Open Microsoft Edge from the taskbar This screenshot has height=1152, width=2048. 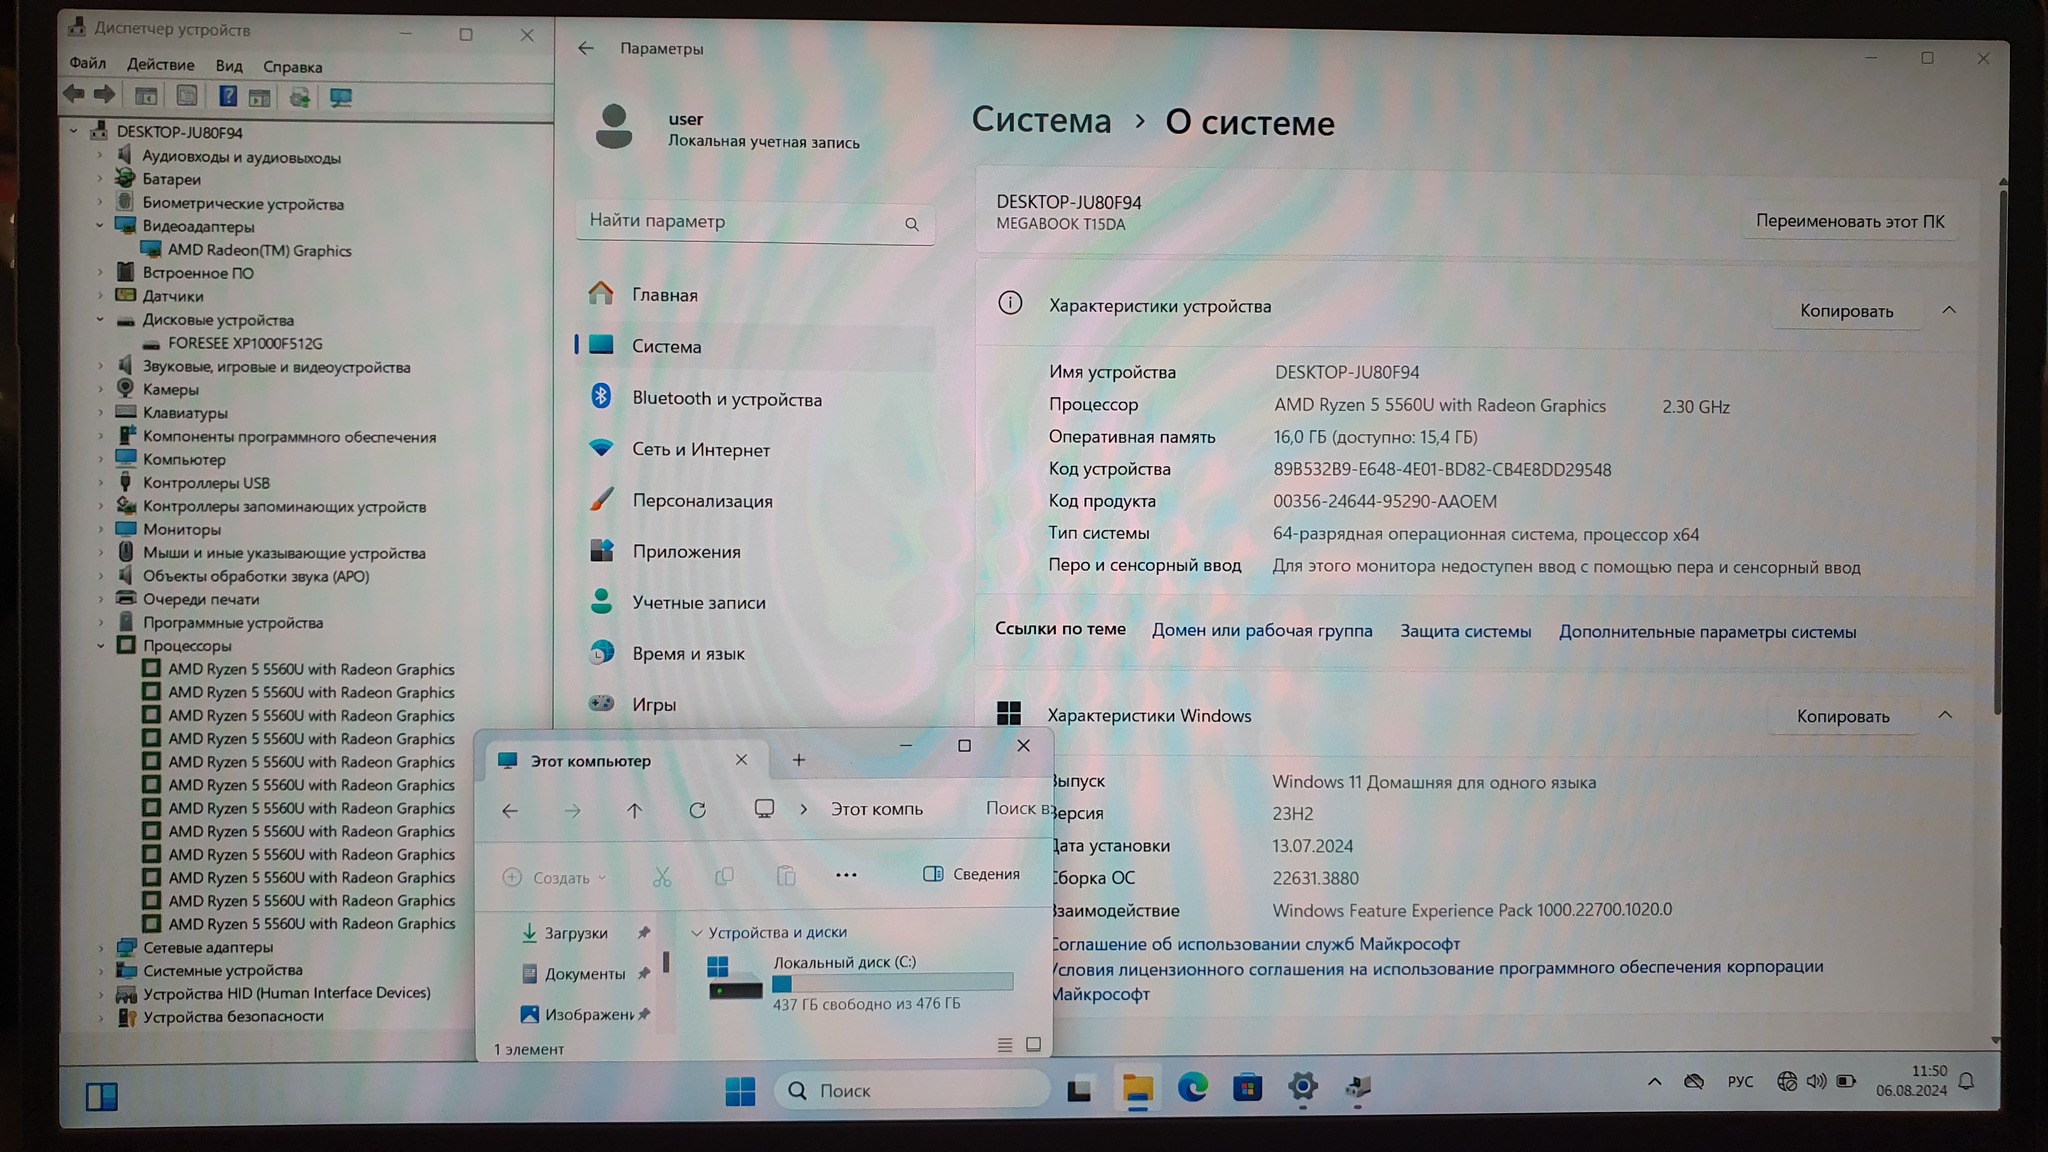coord(1192,1087)
